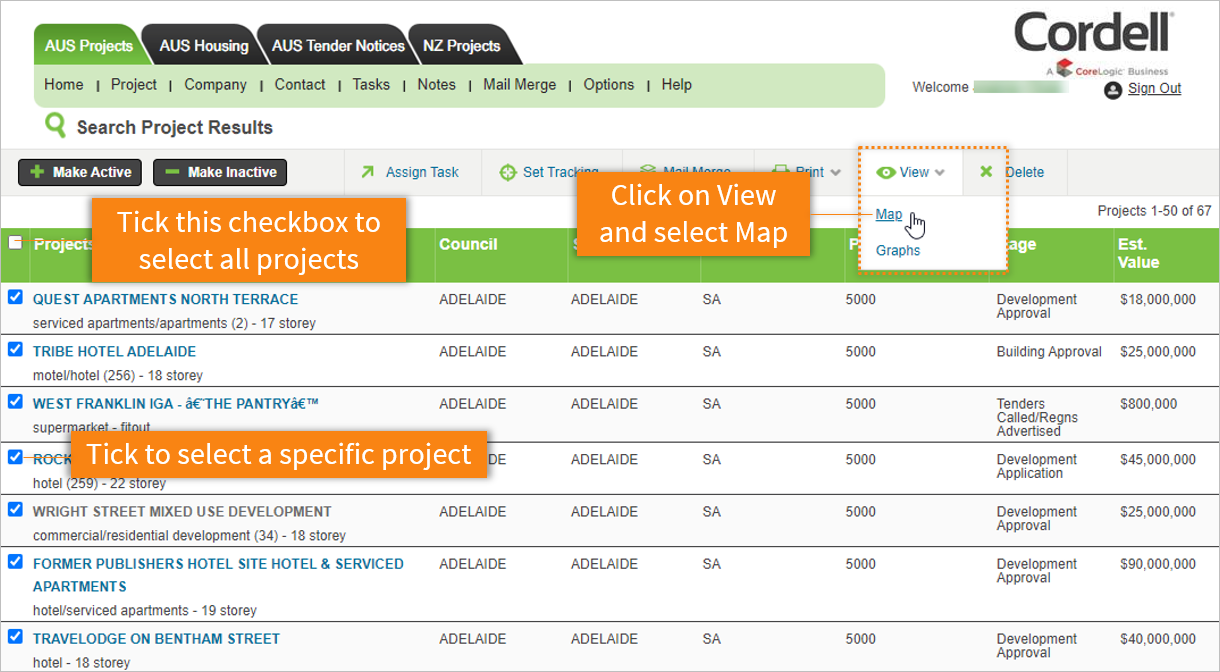1220x672 pixels.
Task: Open the Notes menu item
Action: tap(437, 85)
